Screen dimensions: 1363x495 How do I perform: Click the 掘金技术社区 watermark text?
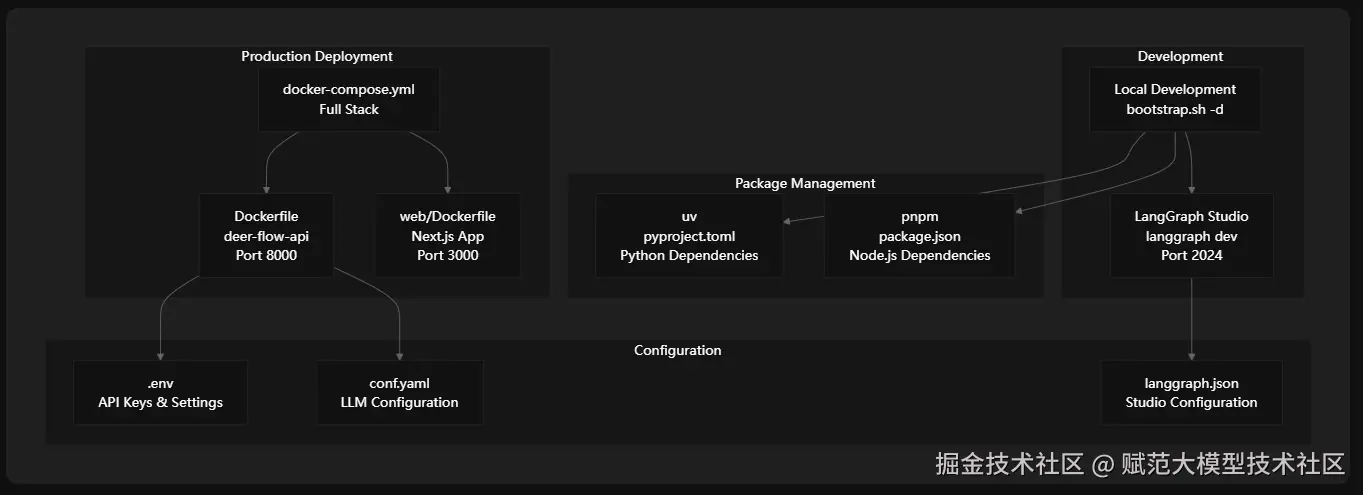tap(1010, 464)
